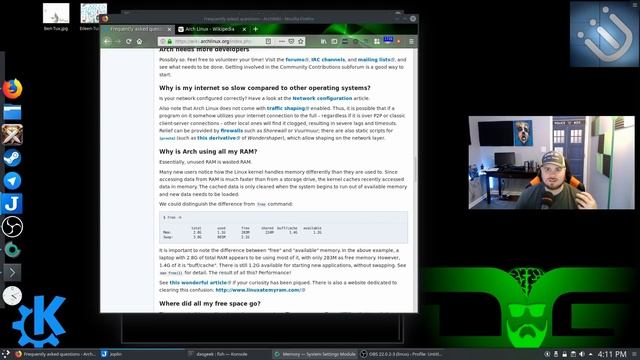640x360 pixels.
Task: Click the 4:11 PM clock
Action: pyautogui.click(x=612, y=354)
